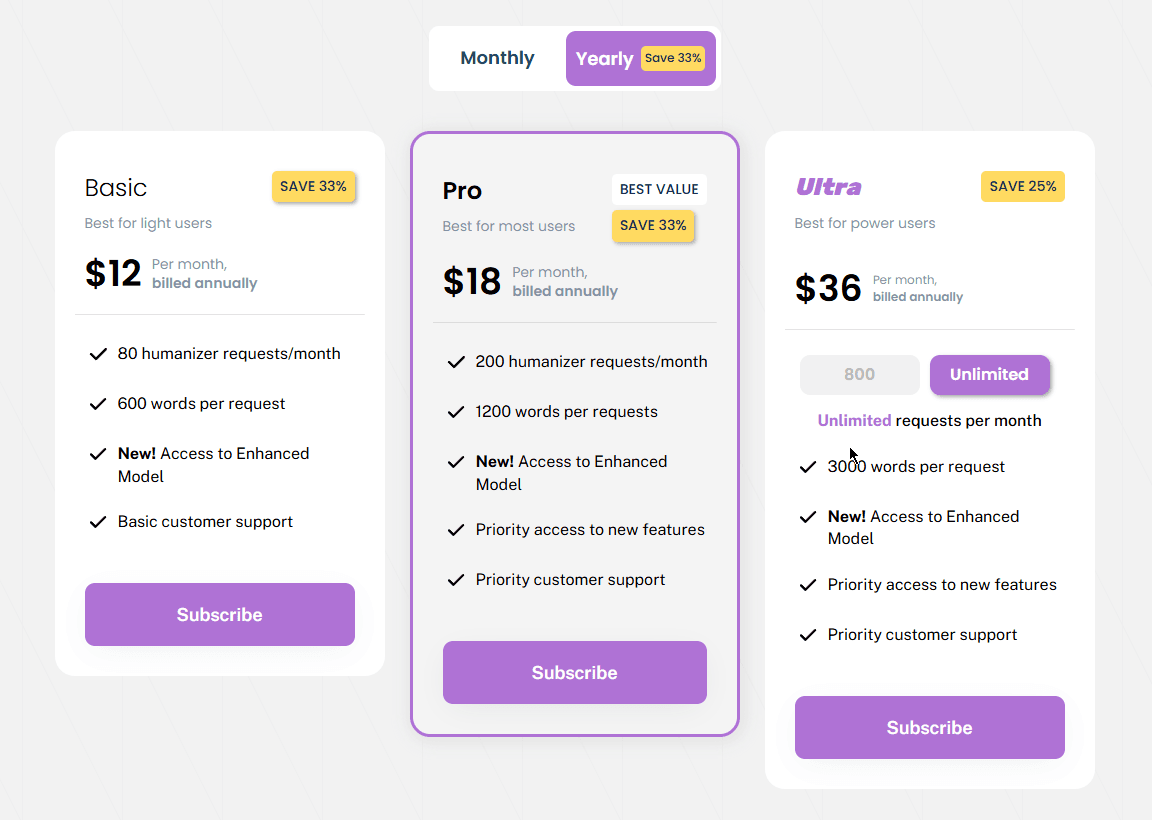Viewport: 1152px width, 820px height.
Task: Click the BEST VALUE badge on Pro
Action: click(x=659, y=190)
